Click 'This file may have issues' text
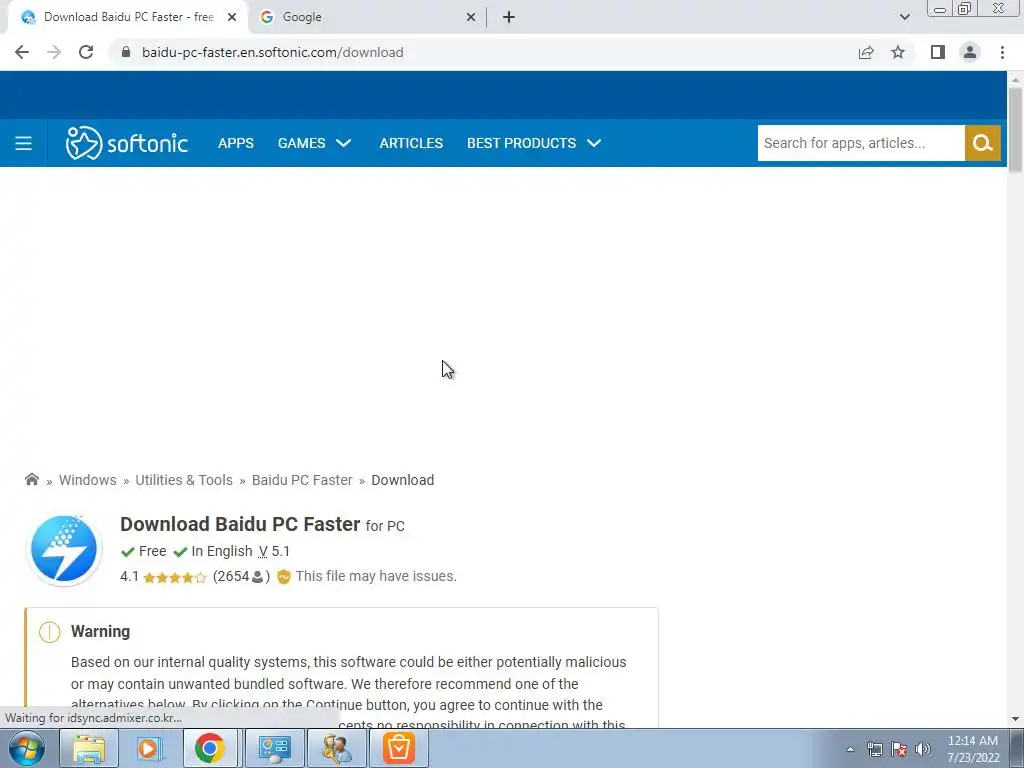This screenshot has height=768, width=1024. pos(376,576)
